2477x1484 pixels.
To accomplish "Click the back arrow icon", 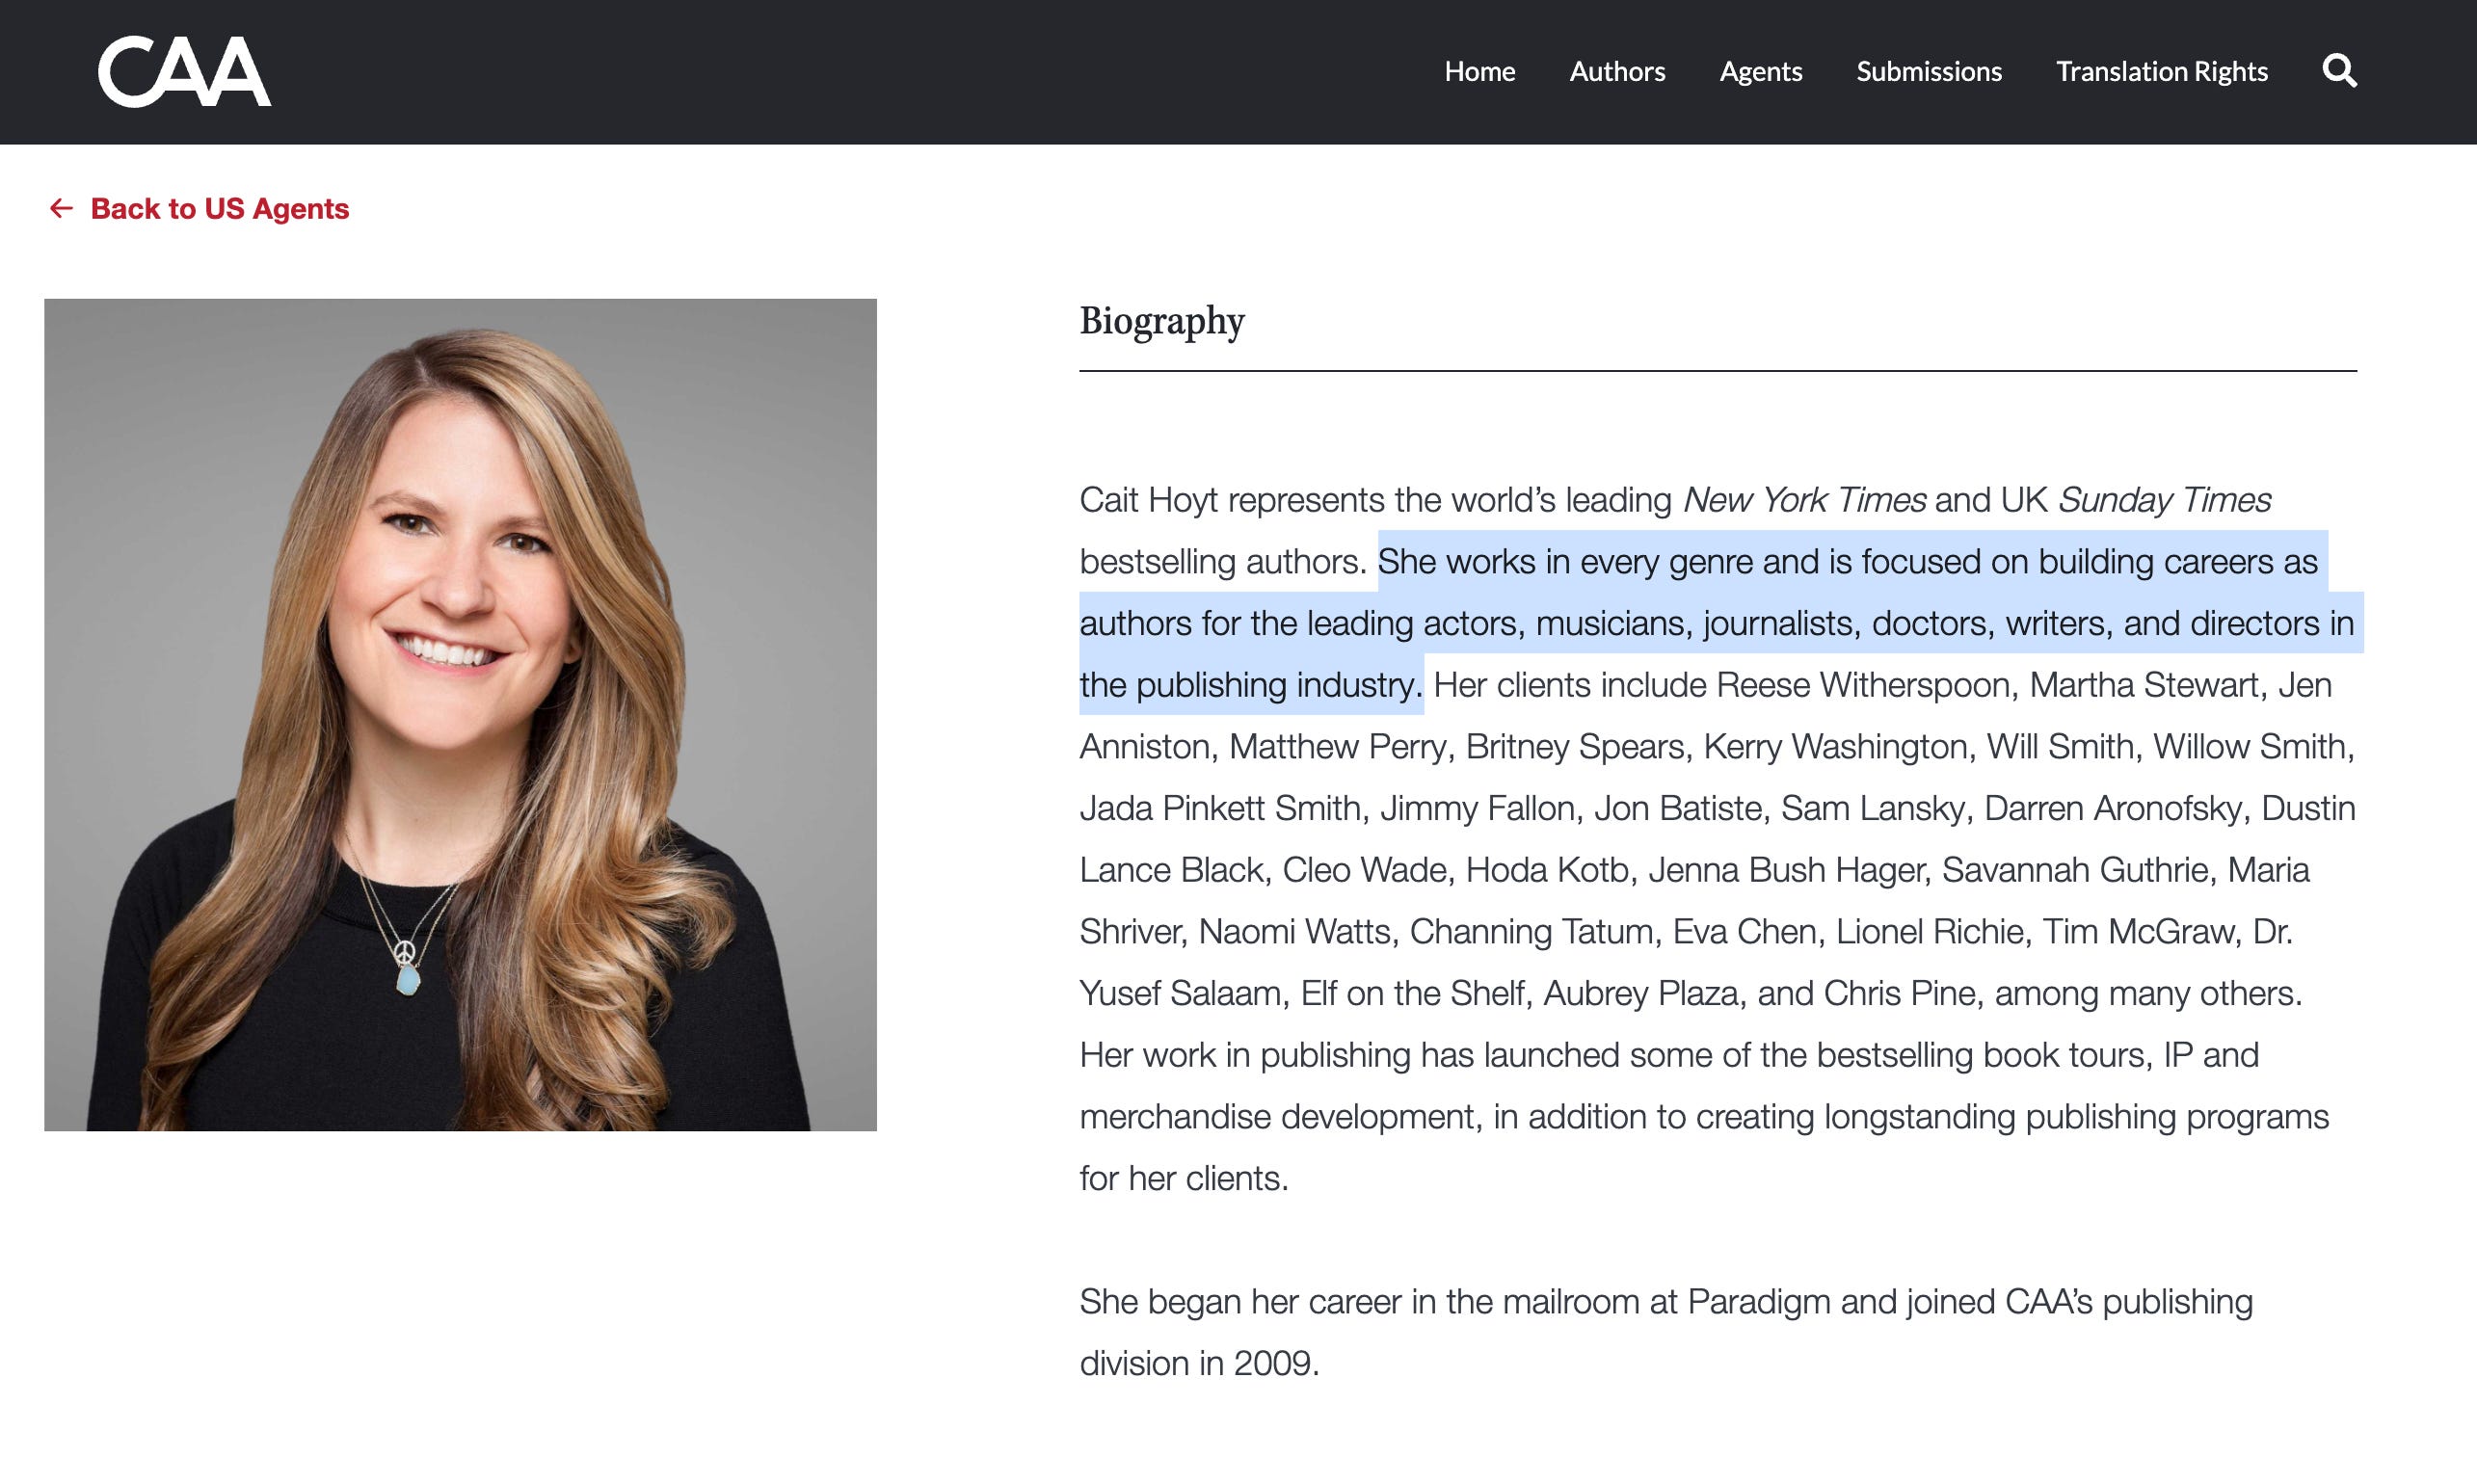I will 61,208.
